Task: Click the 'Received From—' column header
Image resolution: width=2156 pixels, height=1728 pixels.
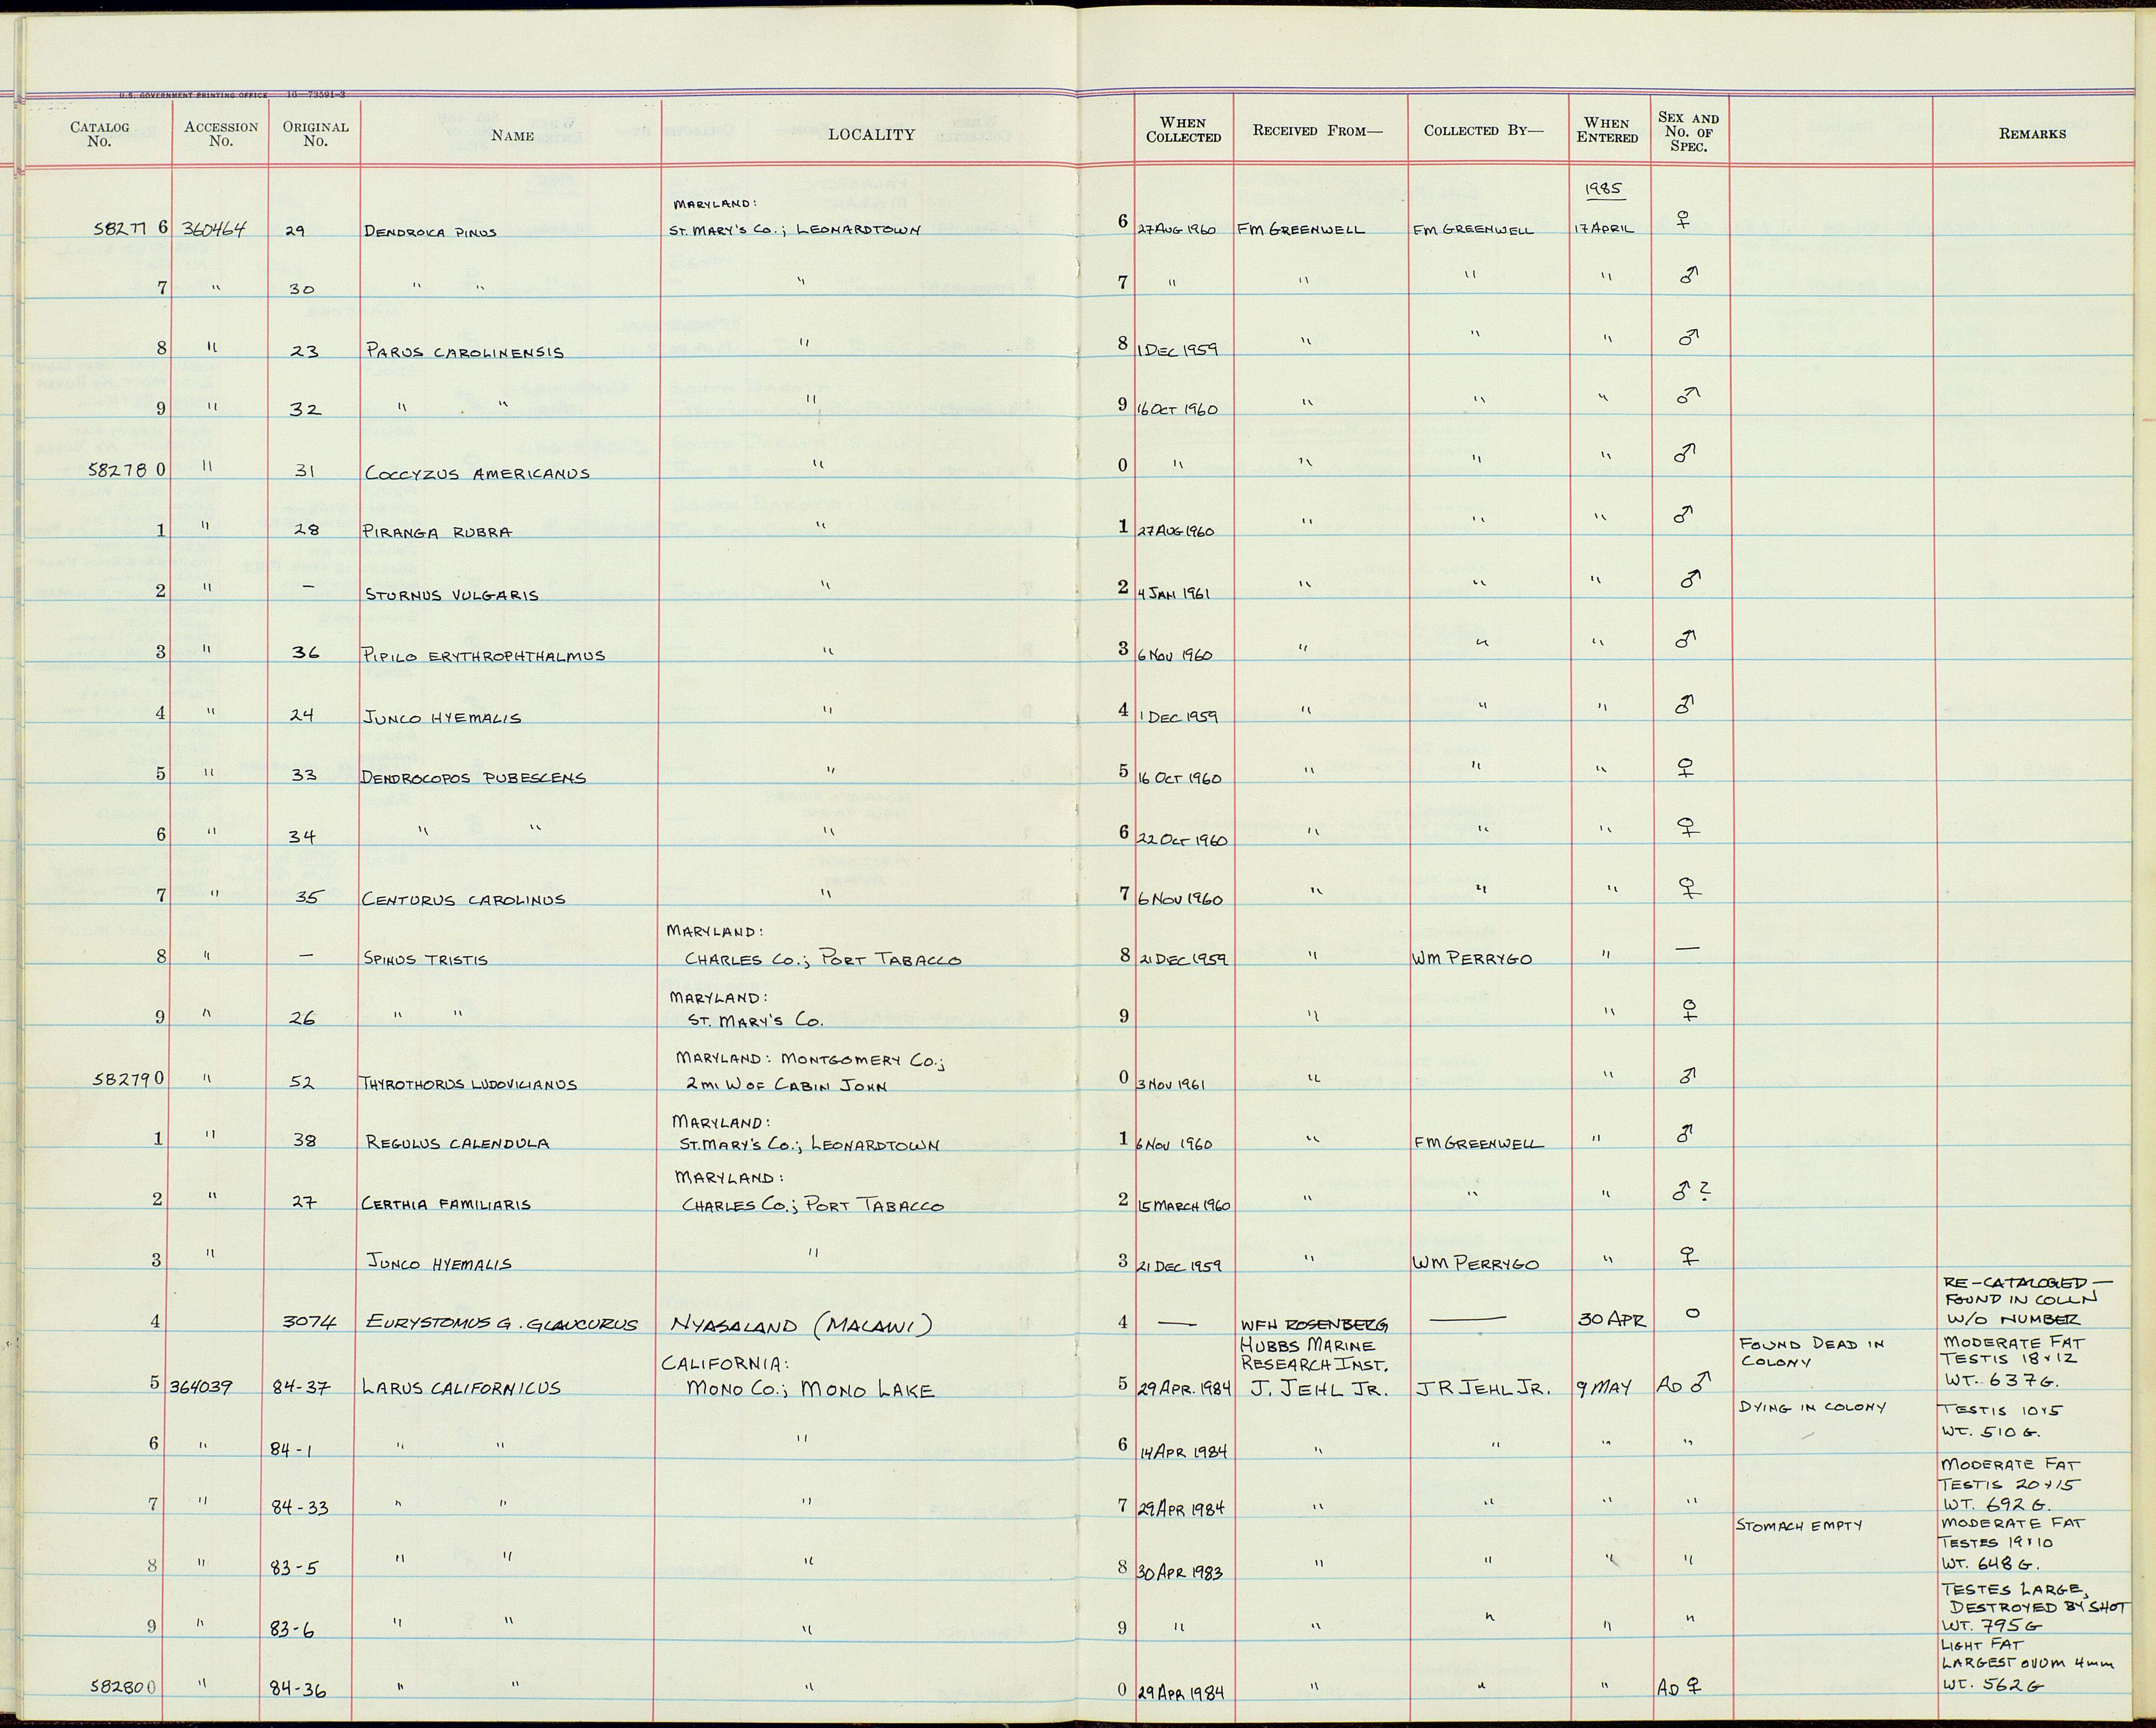Action: 1318,131
